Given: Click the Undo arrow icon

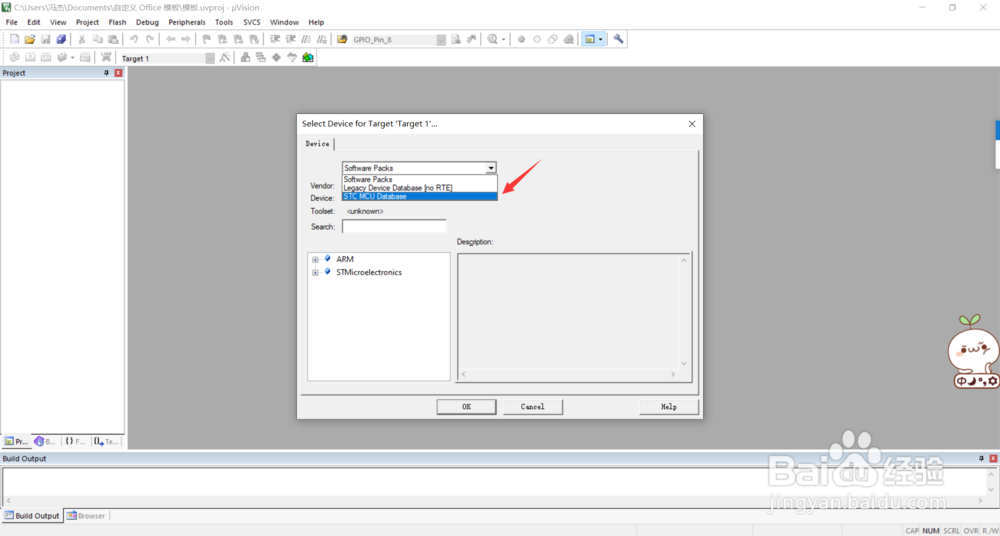Looking at the screenshot, I should (134, 40).
